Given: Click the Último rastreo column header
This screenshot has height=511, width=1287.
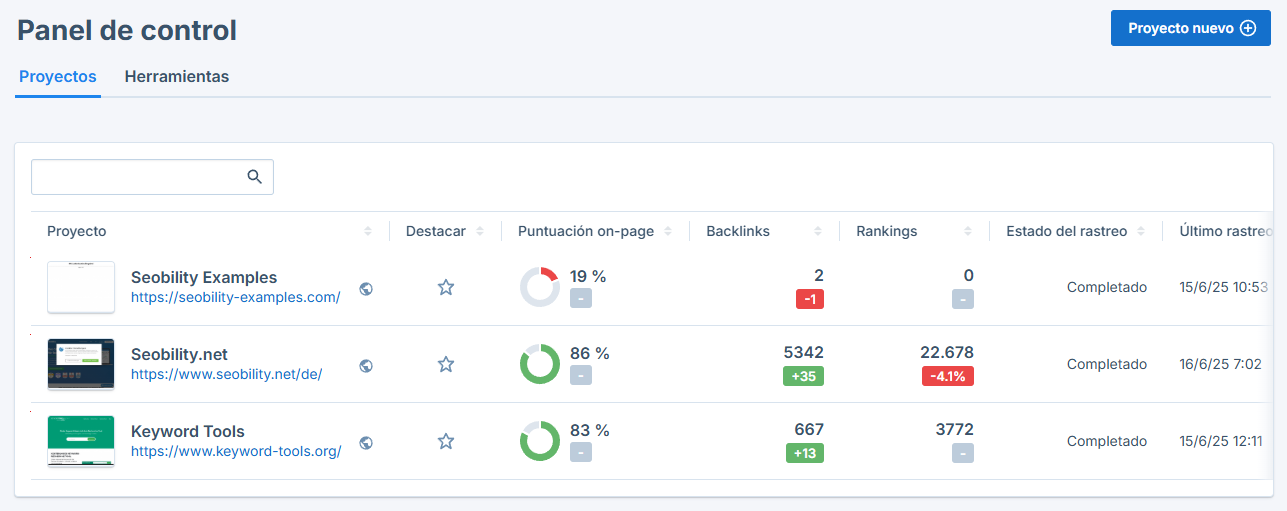Looking at the screenshot, I should (x=1225, y=231).
